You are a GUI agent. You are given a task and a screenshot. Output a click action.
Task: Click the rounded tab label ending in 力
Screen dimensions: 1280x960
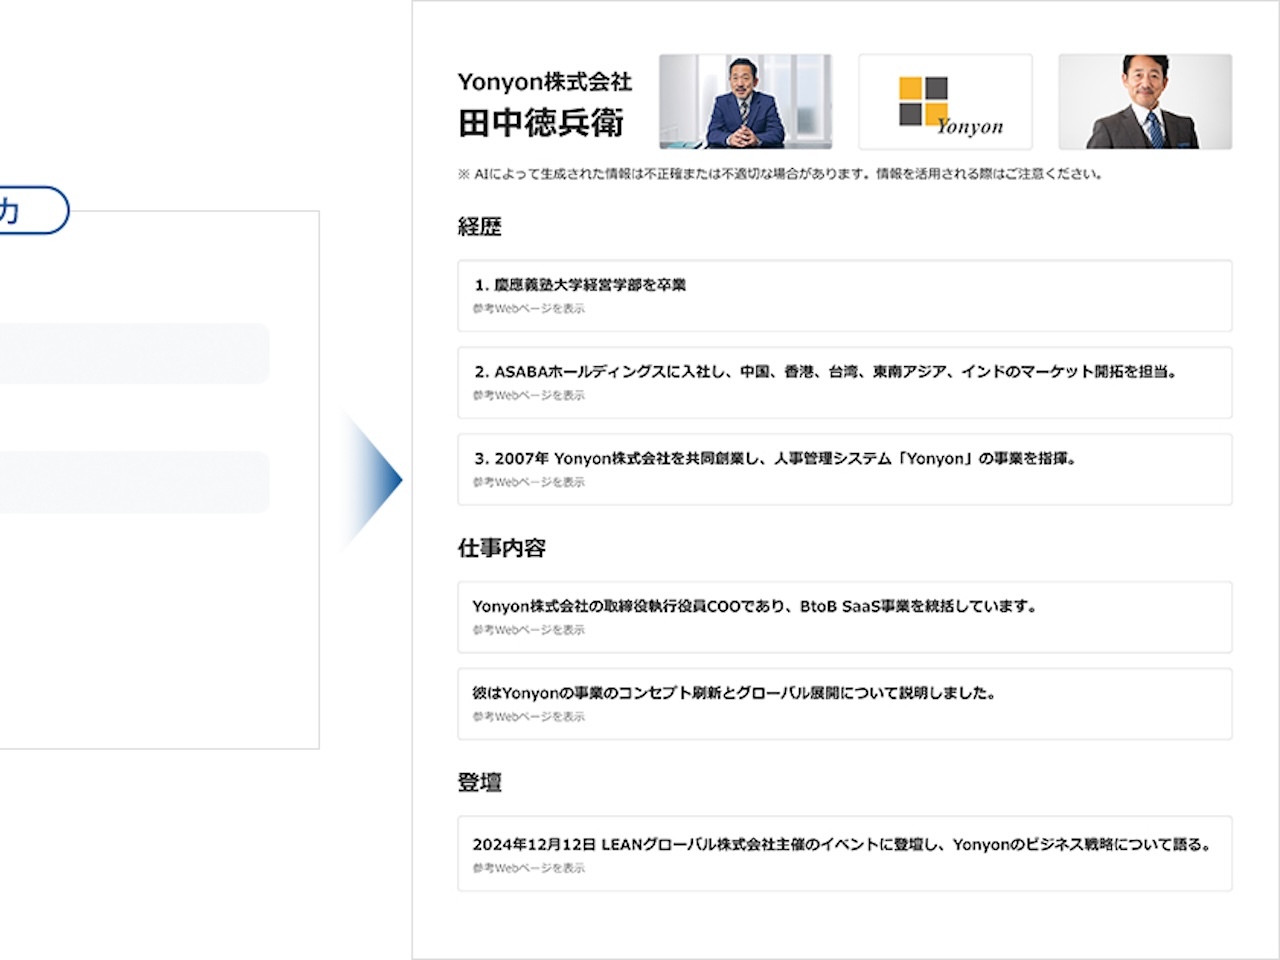34,210
